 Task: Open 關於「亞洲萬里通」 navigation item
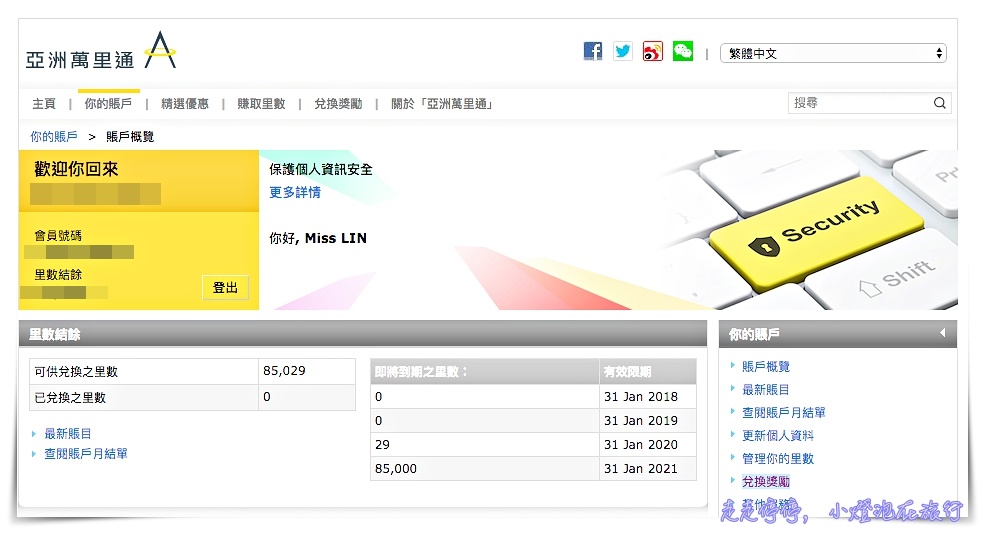tap(442, 104)
